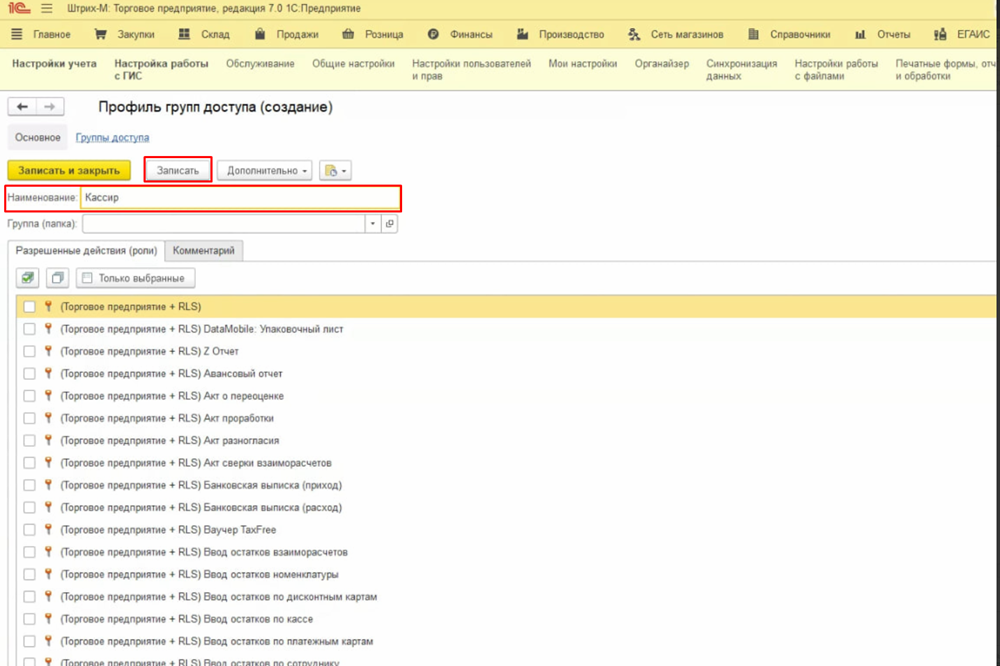The height and width of the screenshot is (666, 1000).
Task: Open the reports icon dropdown next to Дополнительно
Action: [x=334, y=171]
